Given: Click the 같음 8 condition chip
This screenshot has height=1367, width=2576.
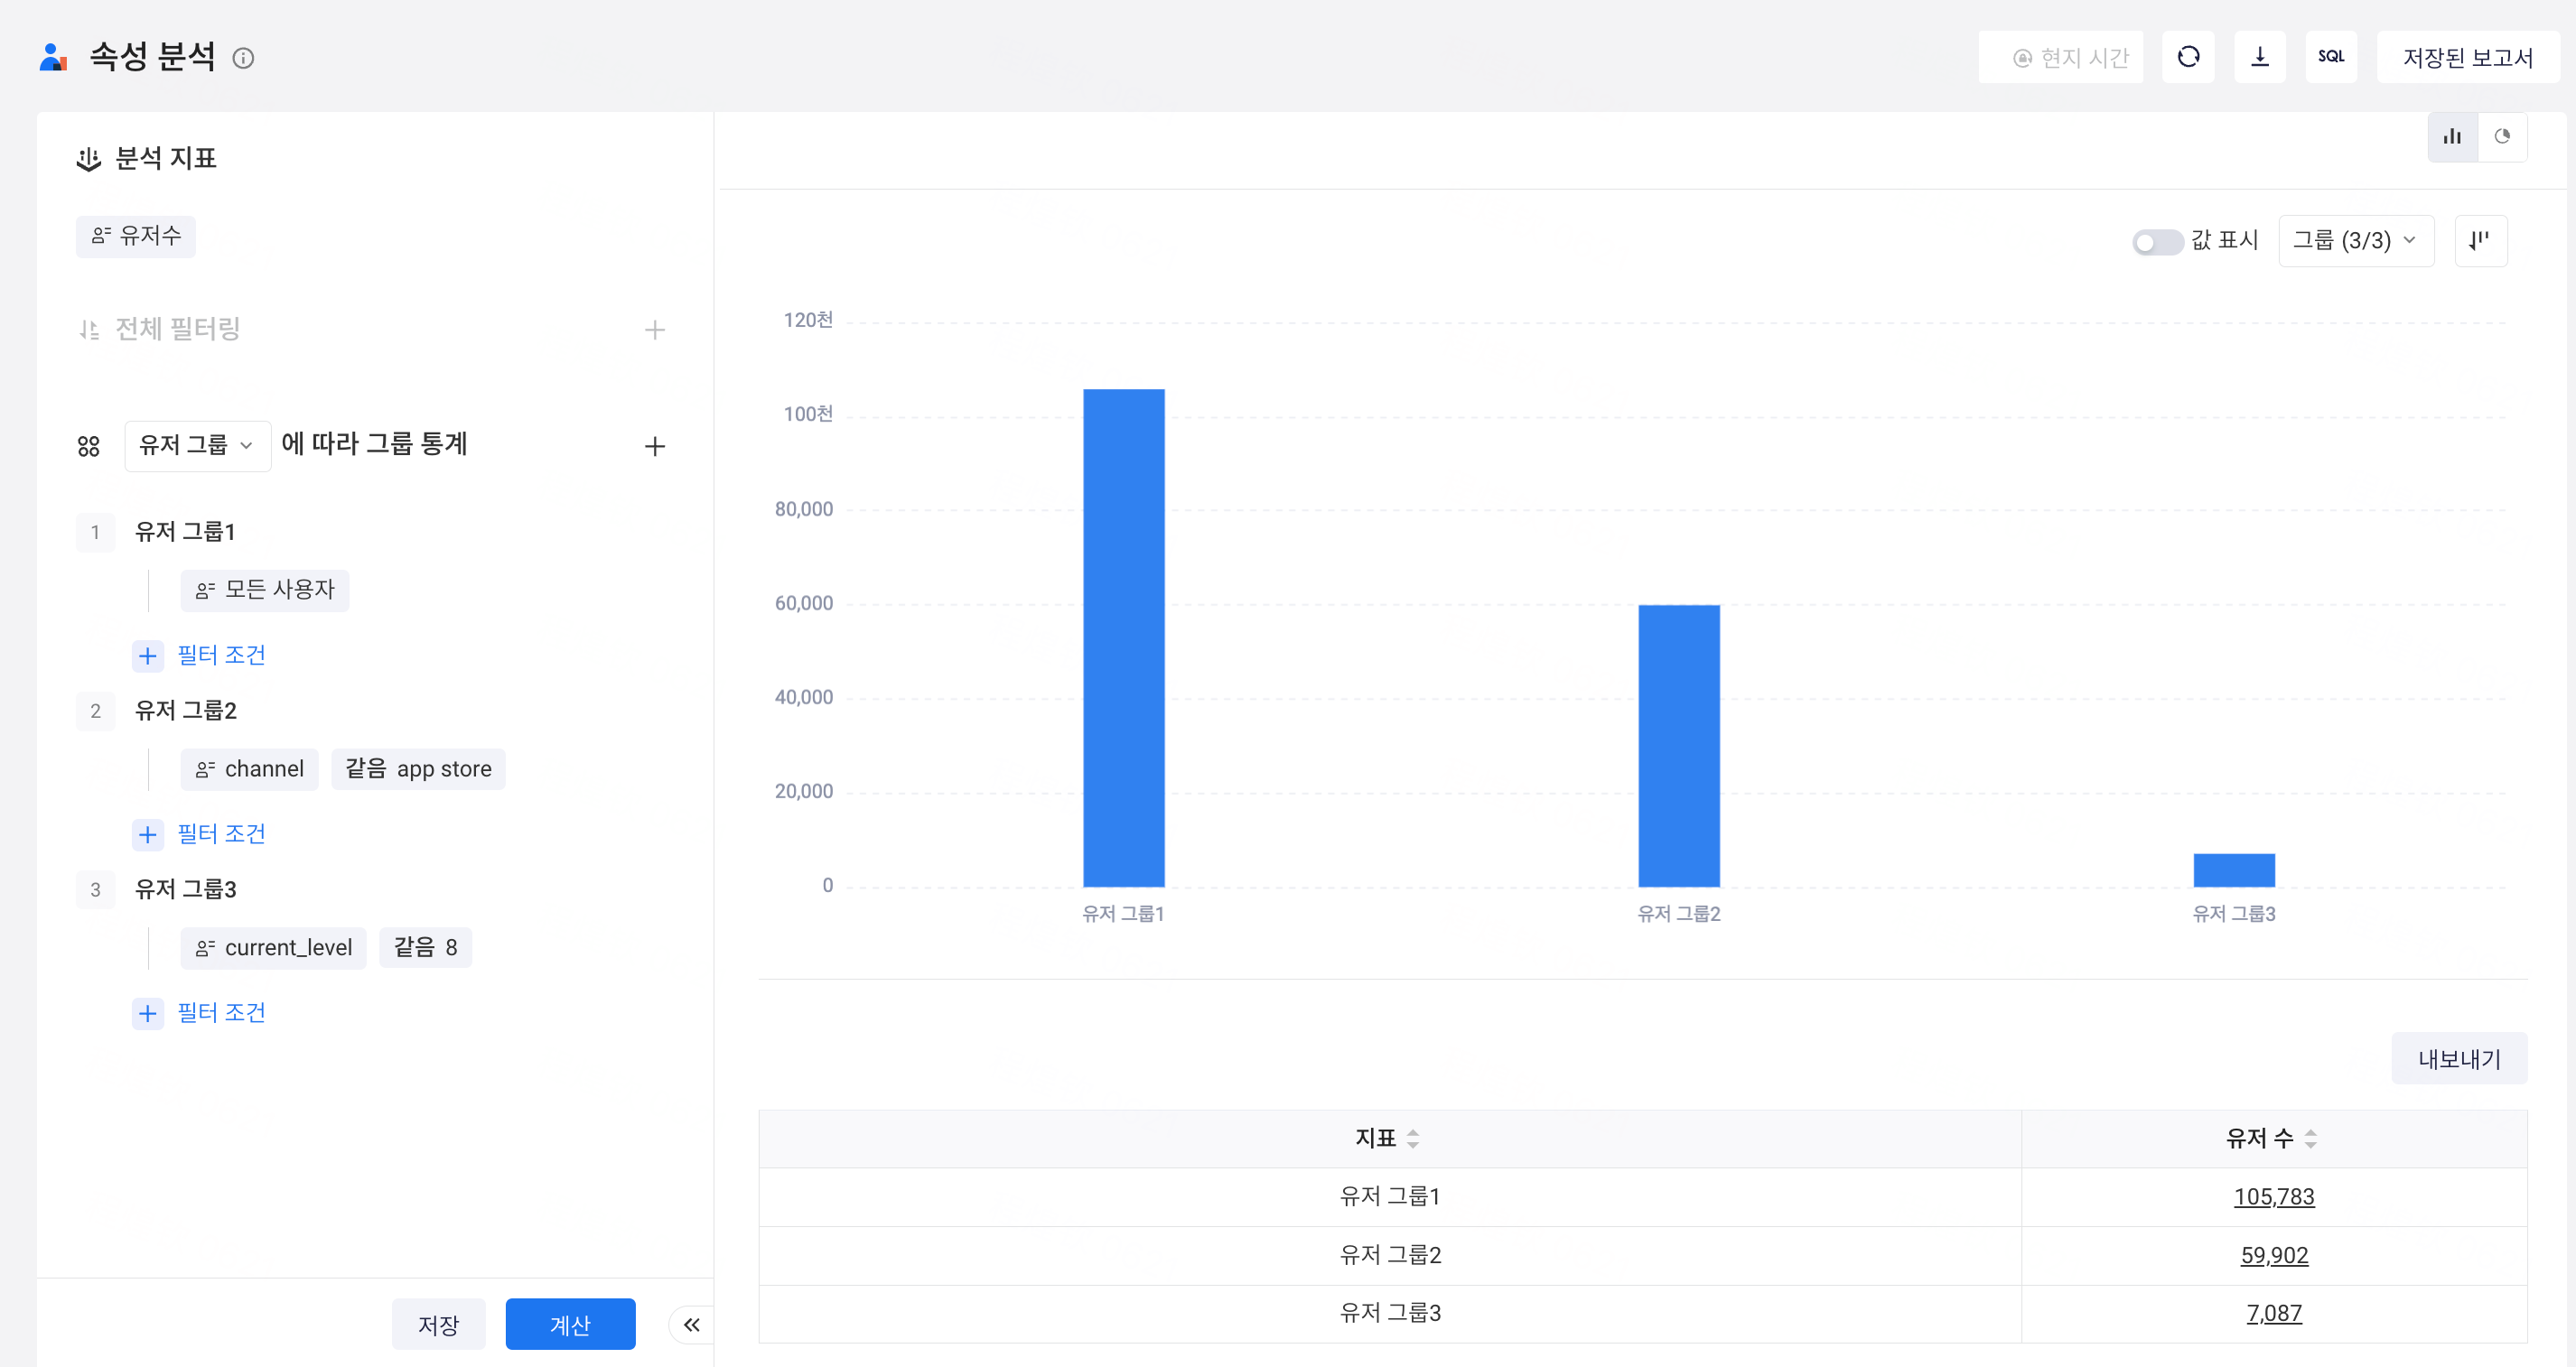Looking at the screenshot, I should (425, 948).
